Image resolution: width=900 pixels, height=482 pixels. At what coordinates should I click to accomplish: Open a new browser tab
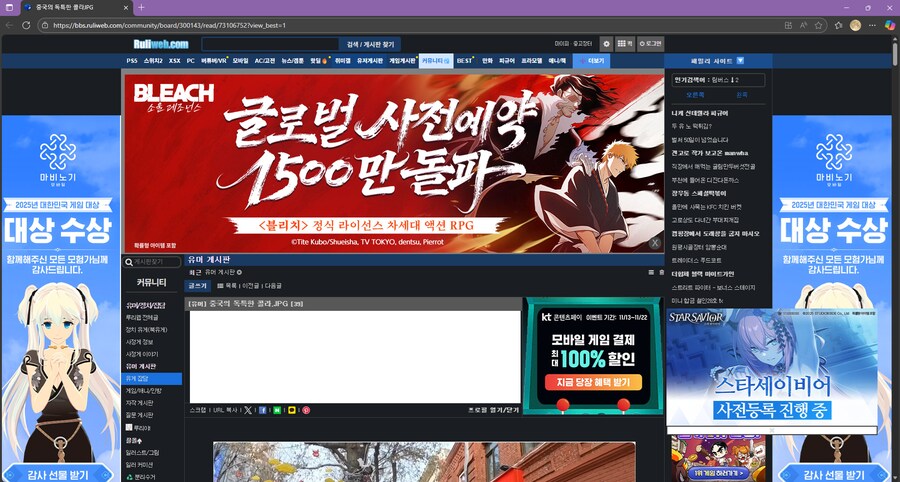coord(141,7)
